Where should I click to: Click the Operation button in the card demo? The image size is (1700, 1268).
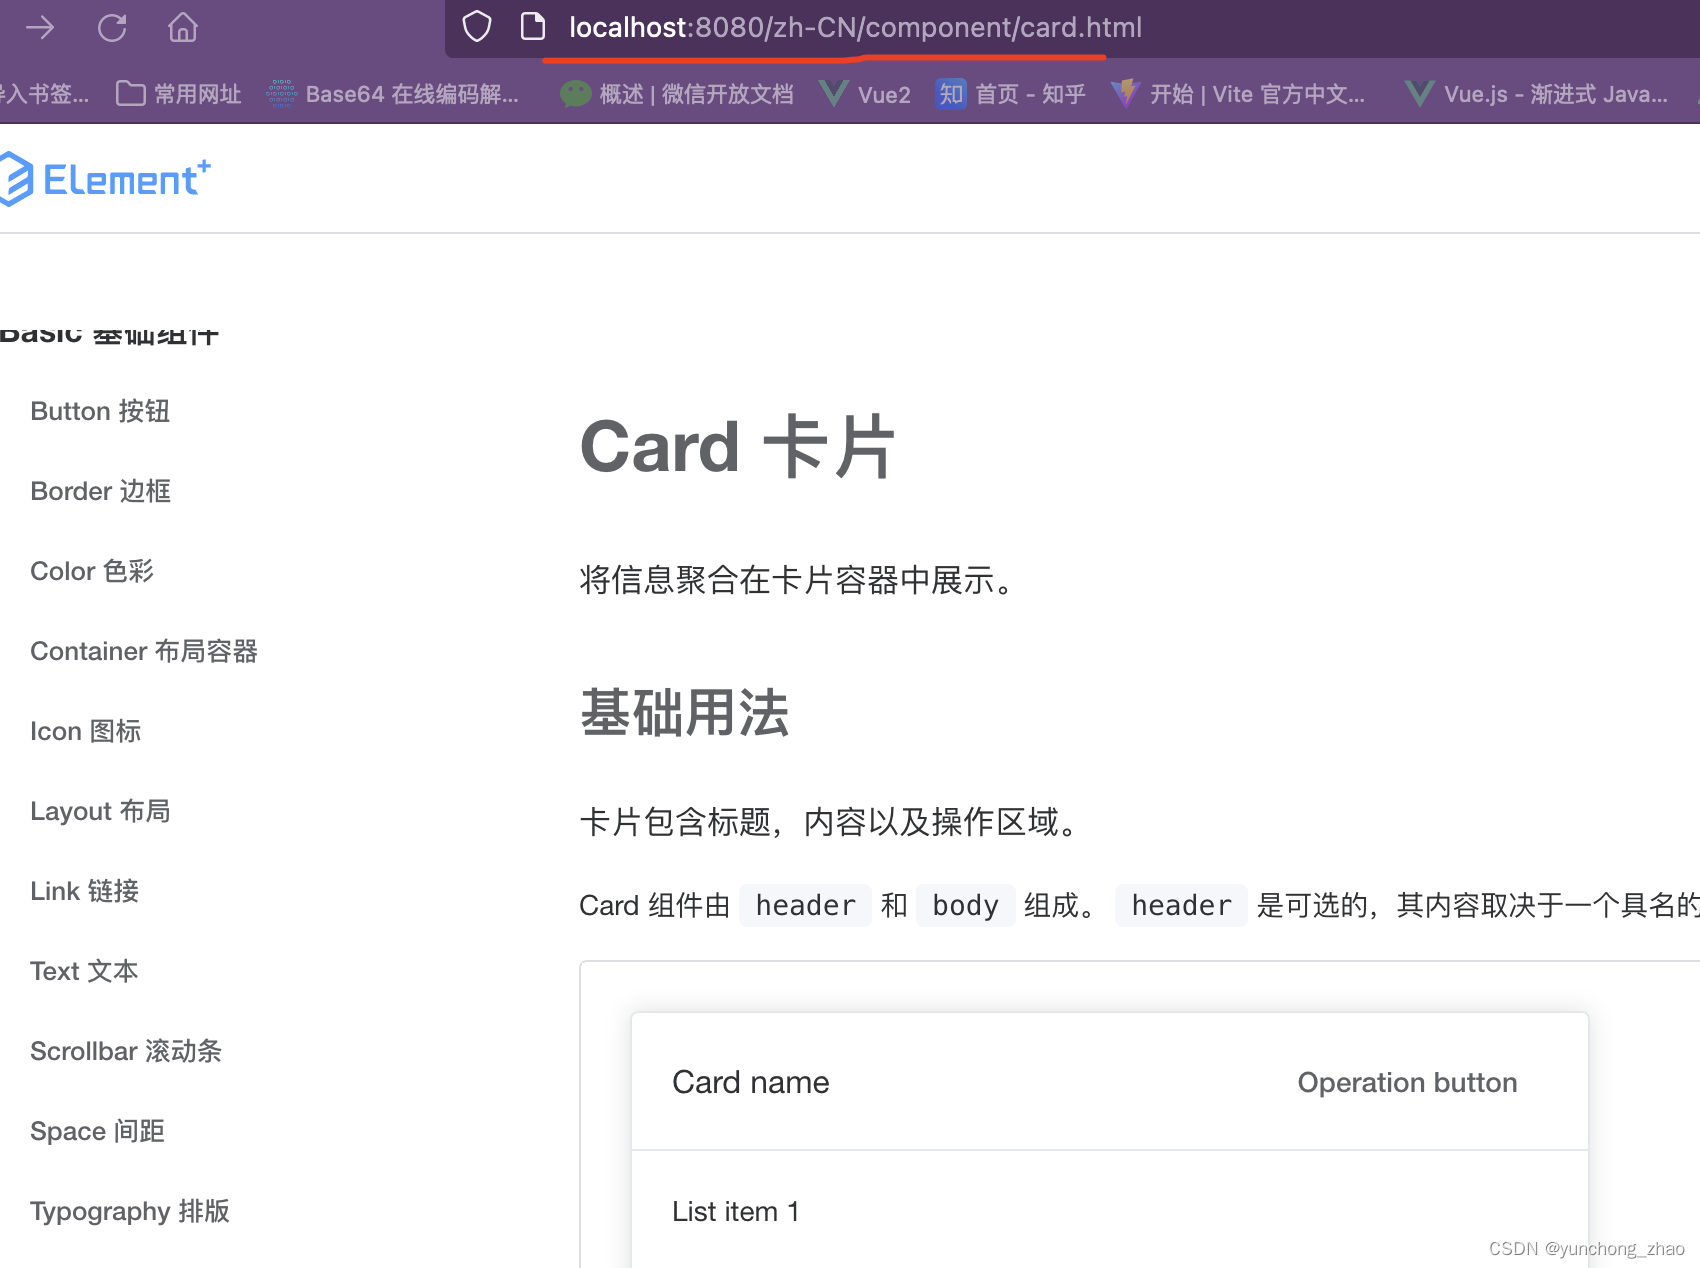(1407, 1082)
